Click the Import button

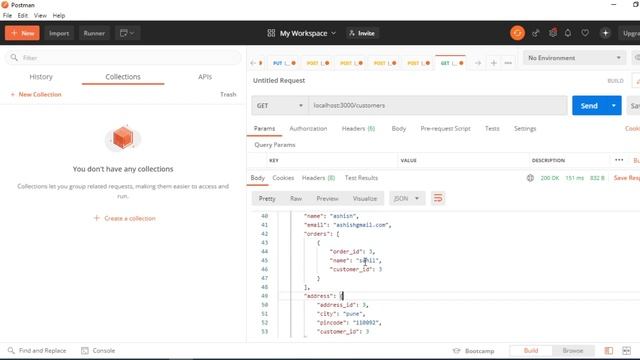(x=59, y=33)
